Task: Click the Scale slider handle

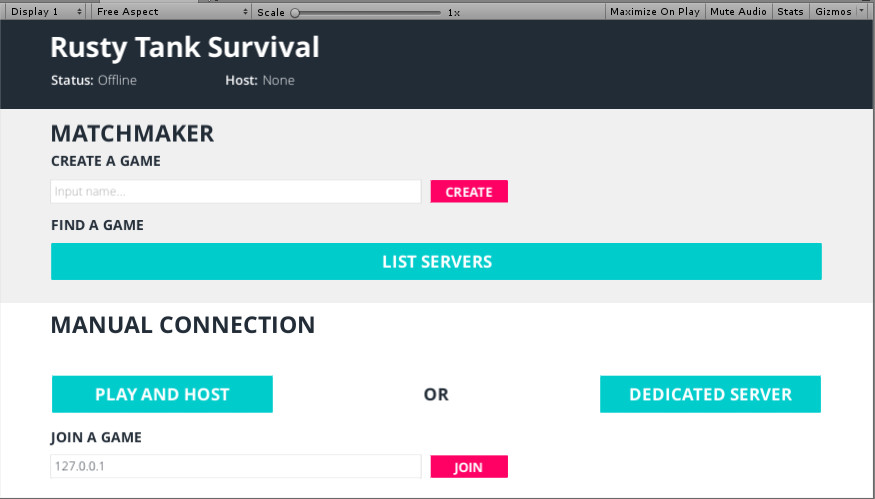Action: [x=295, y=13]
